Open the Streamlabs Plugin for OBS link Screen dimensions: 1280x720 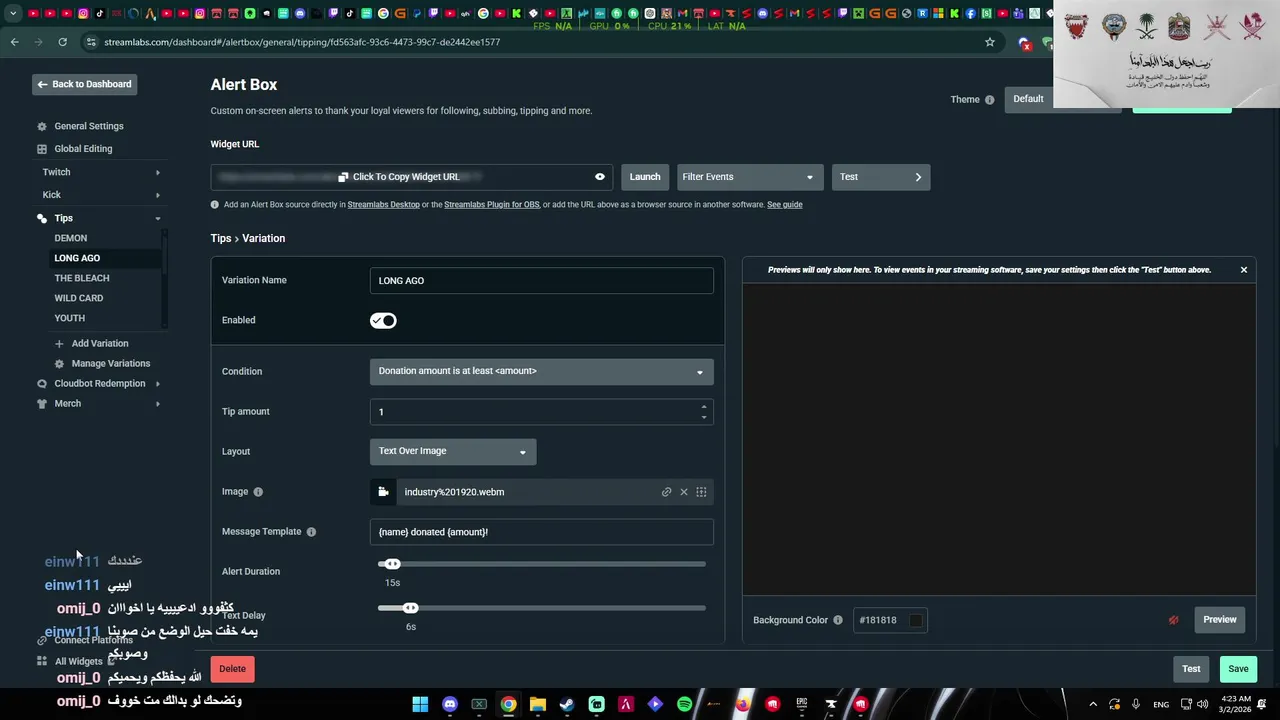click(492, 205)
